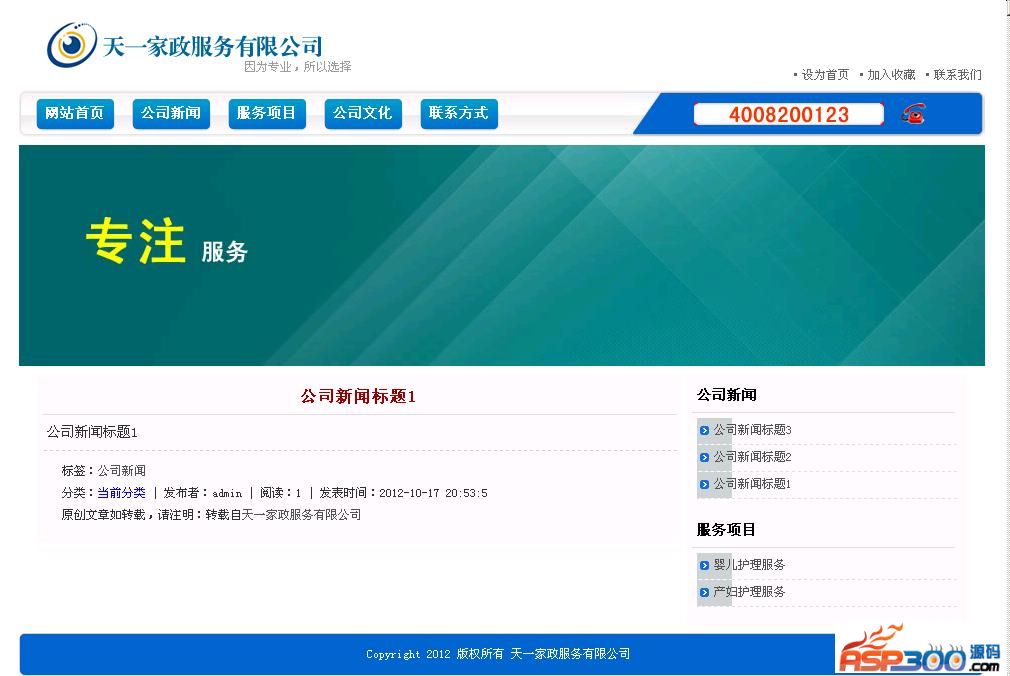Click the 发布者:admin text
This screenshot has width=1010, height=676.
[x=203, y=493]
